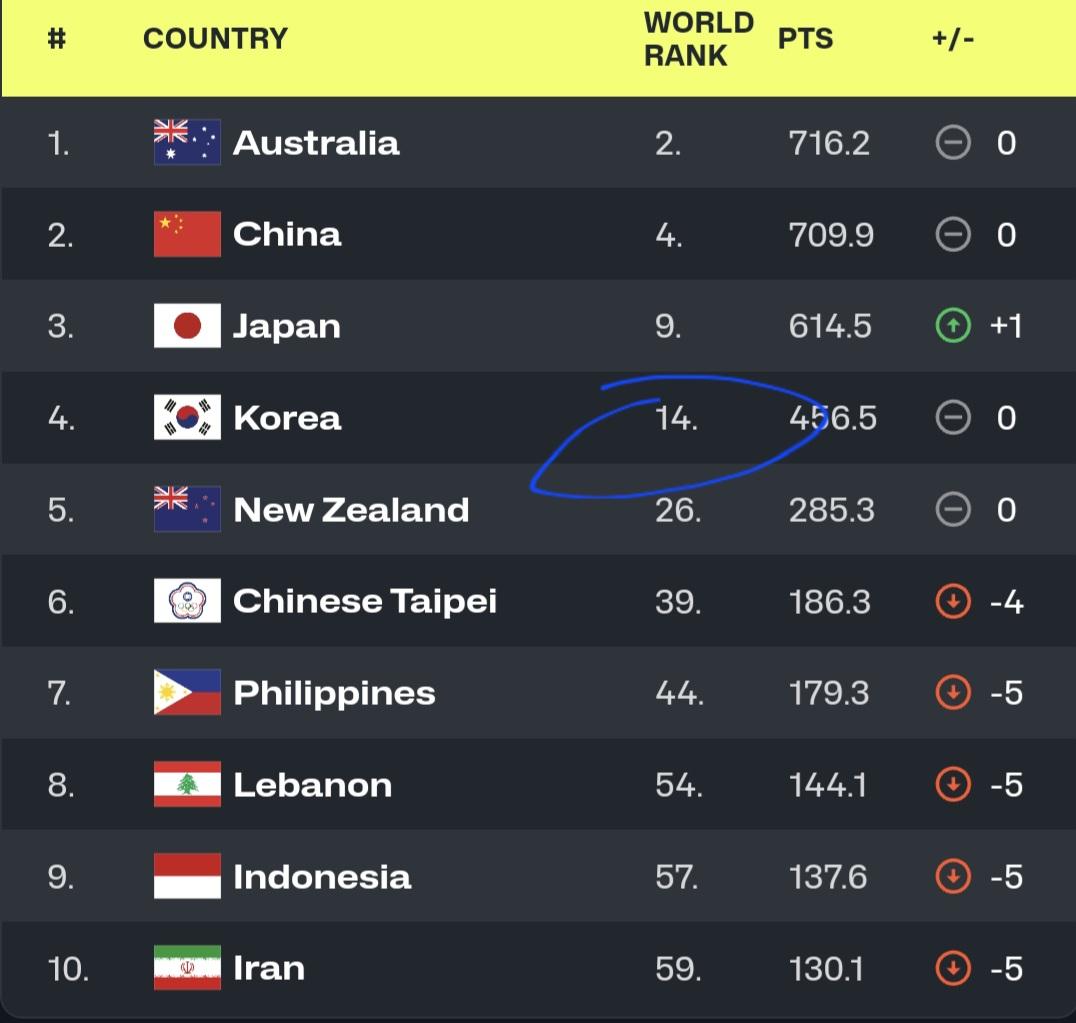1076x1023 pixels.
Task: Click Chinese Taipei's red down-arrow indicator
Action: tap(953, 602)
